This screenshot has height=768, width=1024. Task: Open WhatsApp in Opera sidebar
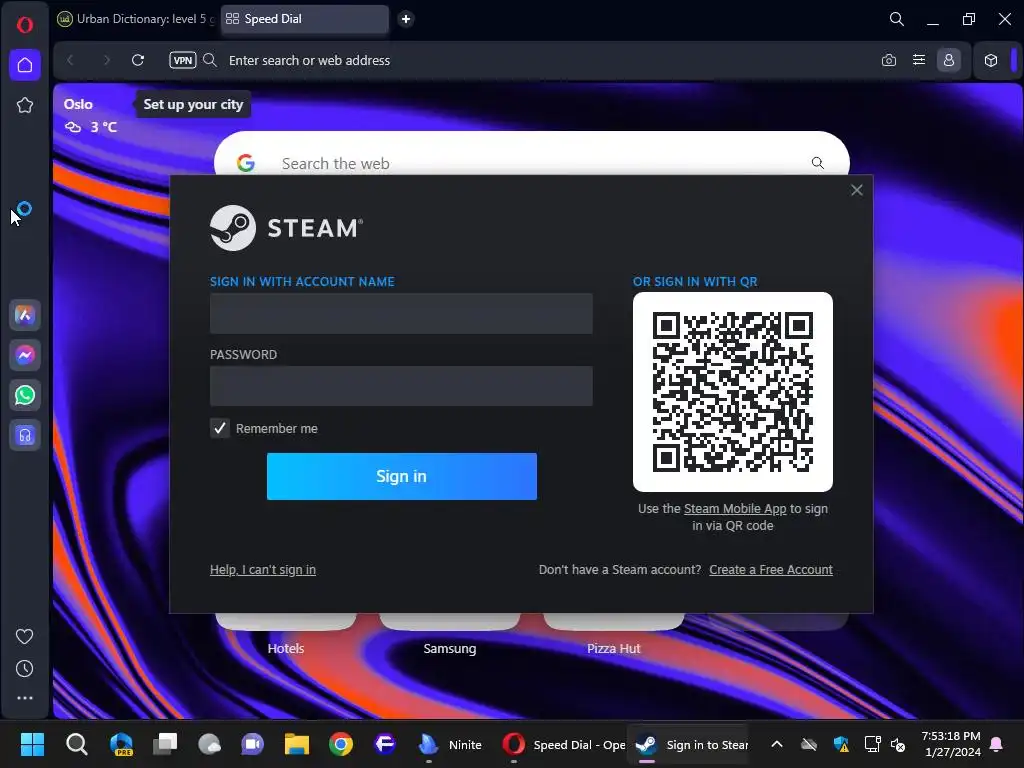tap(25, 395)
